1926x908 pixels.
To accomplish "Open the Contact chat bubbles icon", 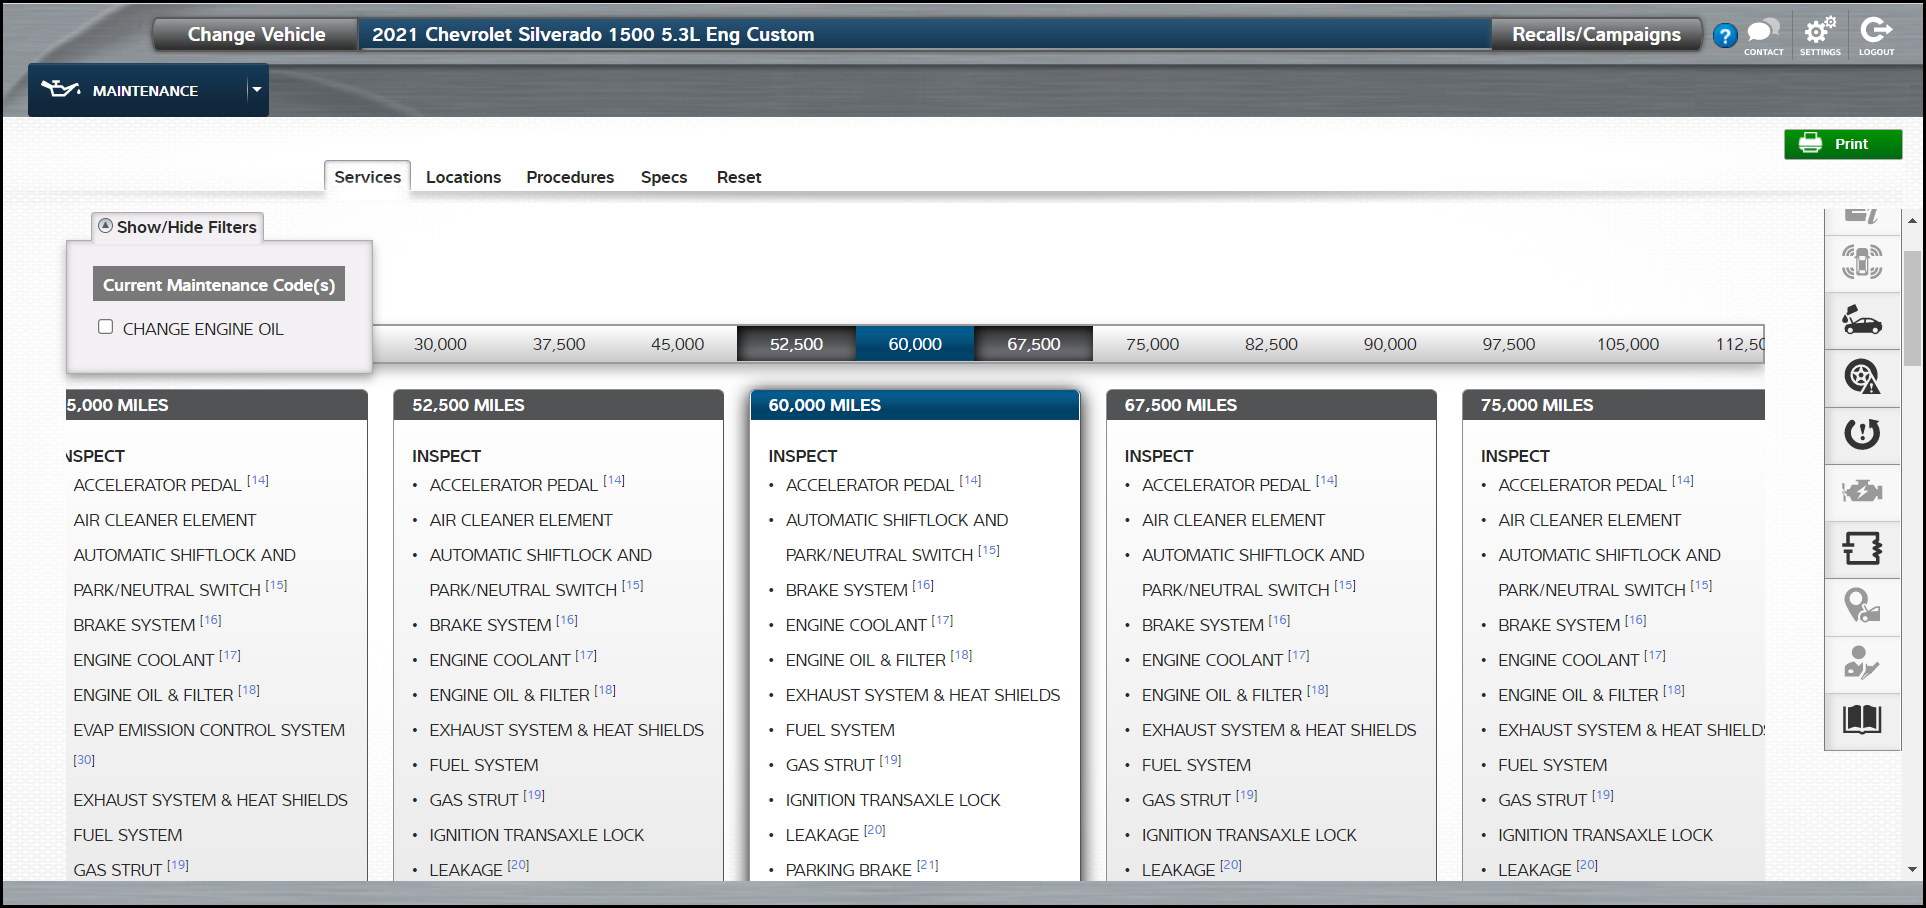I will pos(1763,35).
